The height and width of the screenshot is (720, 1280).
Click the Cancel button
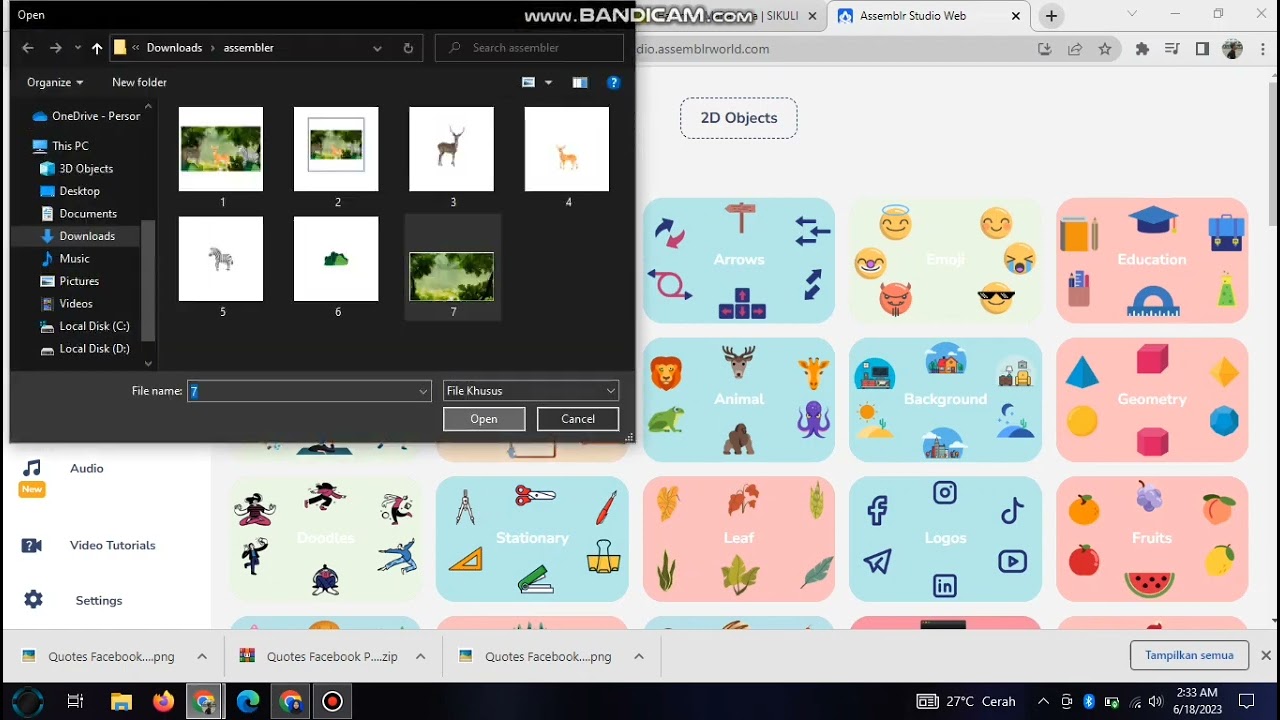coord(578,419)
